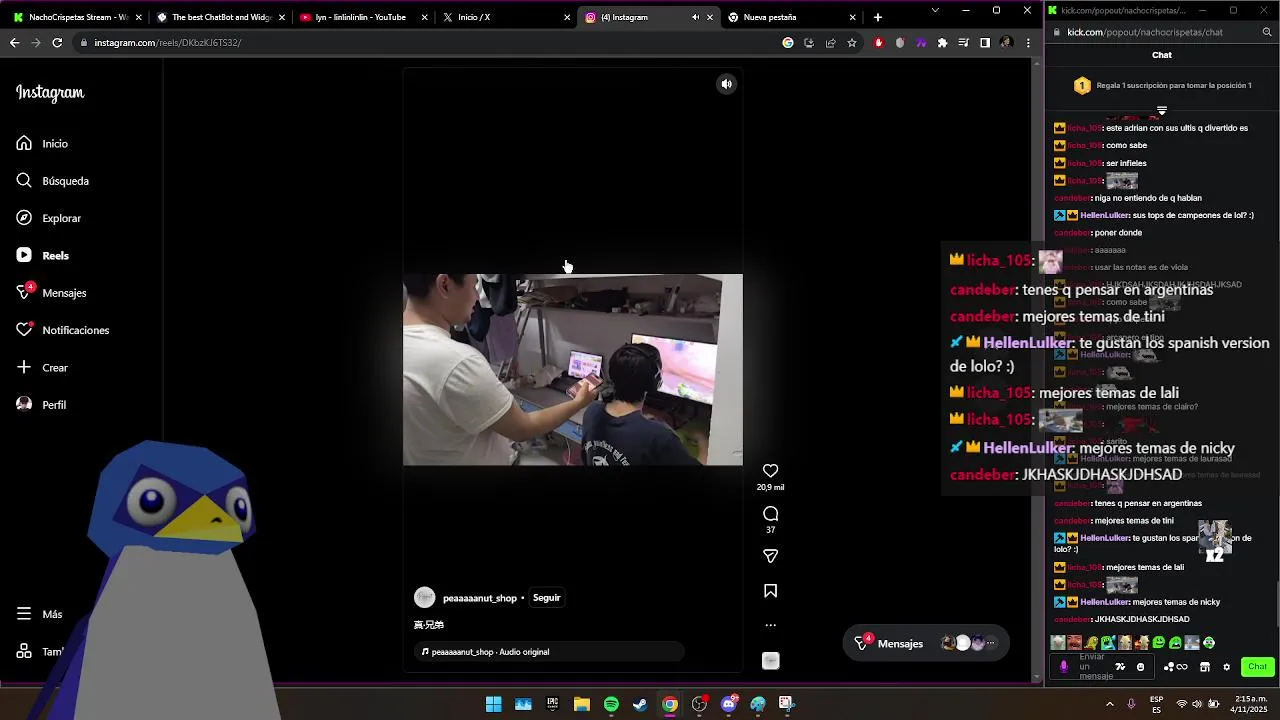Click the Kick chat points infinity icon
The width and height of the screenshot is (1280, 720).
[1176, 667]
